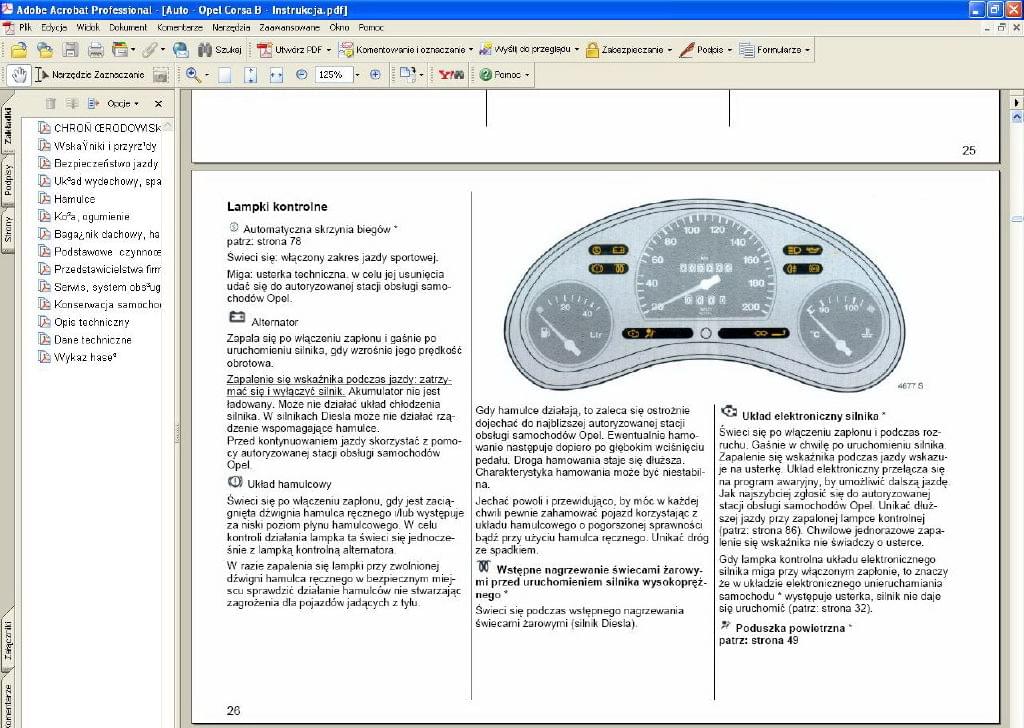
Task: Click the Fit Page icon
Action: (251, 75)
